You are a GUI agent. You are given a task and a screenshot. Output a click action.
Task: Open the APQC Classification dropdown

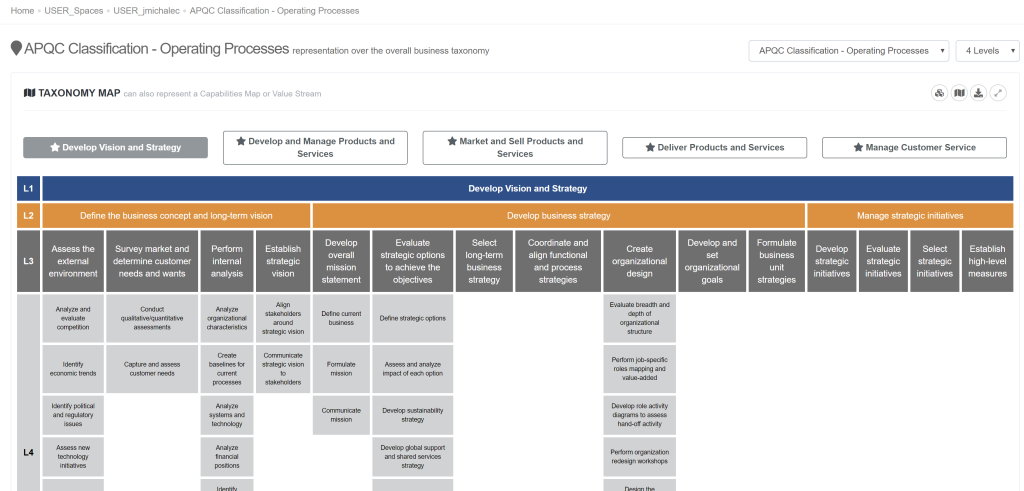(x=848, y=51)
